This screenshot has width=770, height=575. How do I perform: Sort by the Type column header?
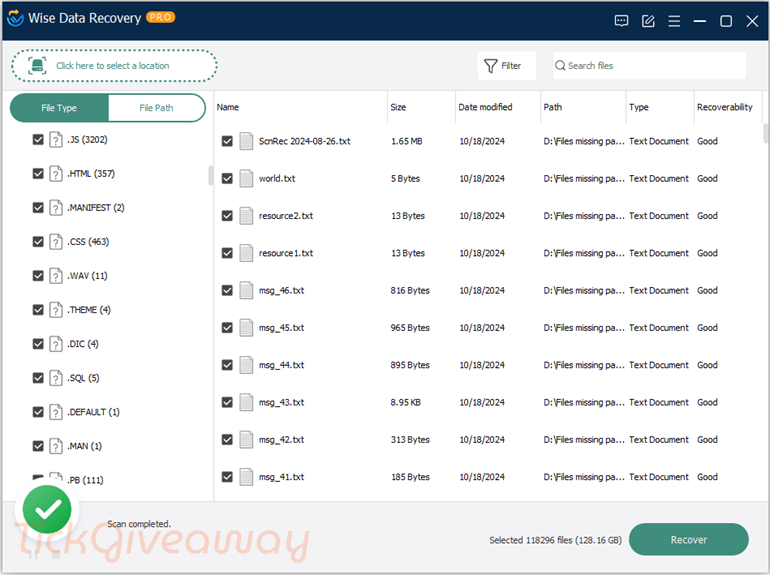[660, 107]
